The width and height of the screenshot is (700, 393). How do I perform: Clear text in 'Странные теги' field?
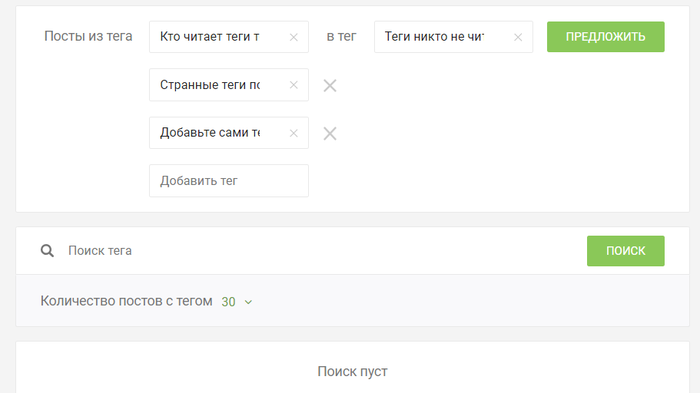pos(293,85)
